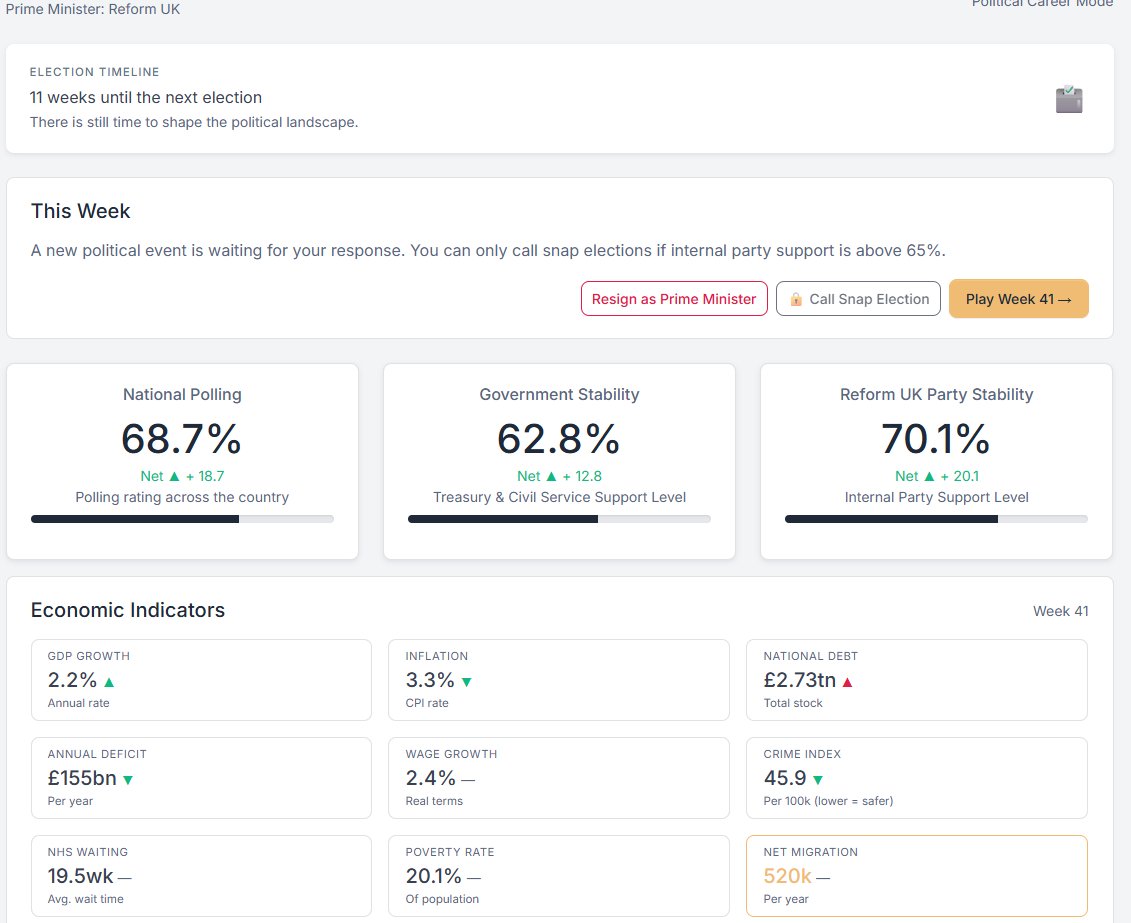1131x923 pixels.
Task: Click the "Per 100k (lower = safer)" caption
Action: click(x=828, y=801)
